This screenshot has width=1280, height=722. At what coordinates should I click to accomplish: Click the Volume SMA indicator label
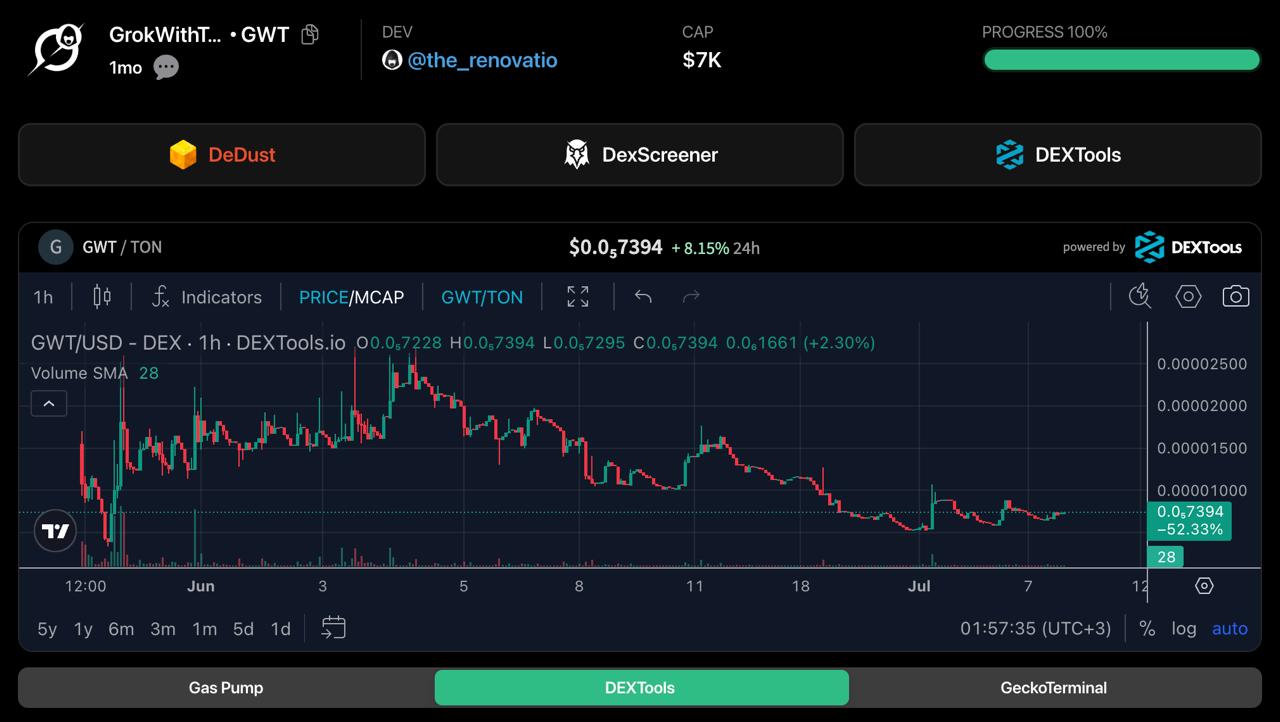pyautogui.click(x=79, y=373)
